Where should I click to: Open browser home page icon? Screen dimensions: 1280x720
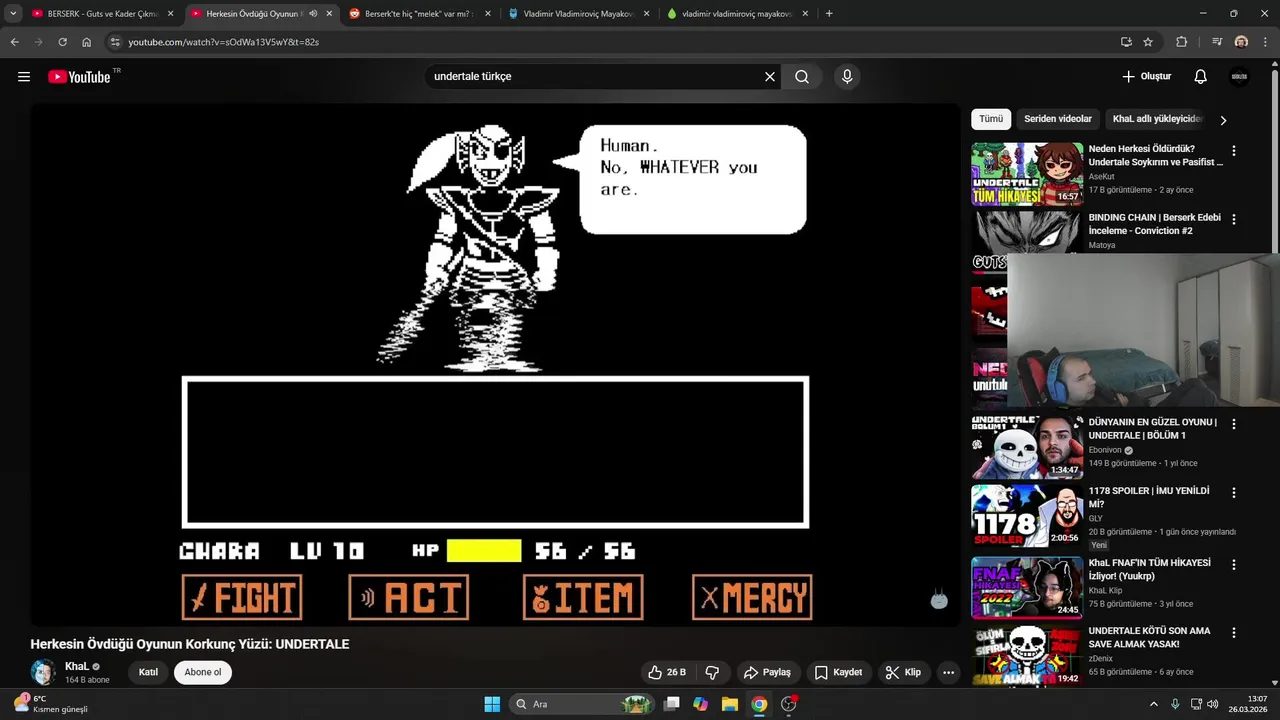tap(87, 42)
